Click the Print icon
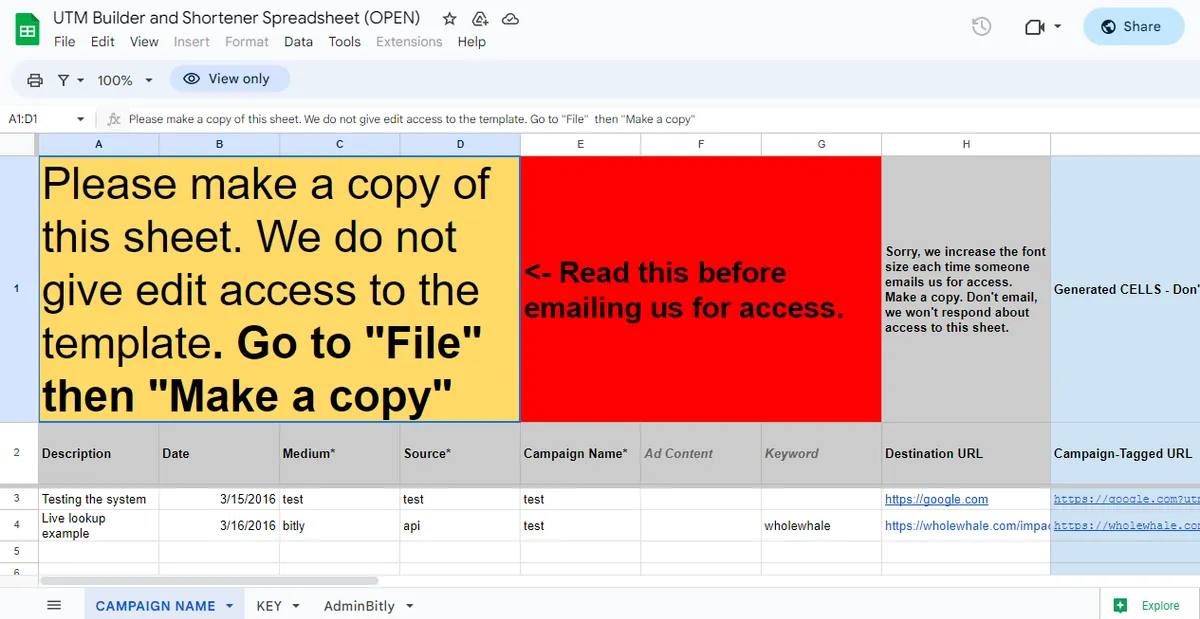 [x=35, y=79]
